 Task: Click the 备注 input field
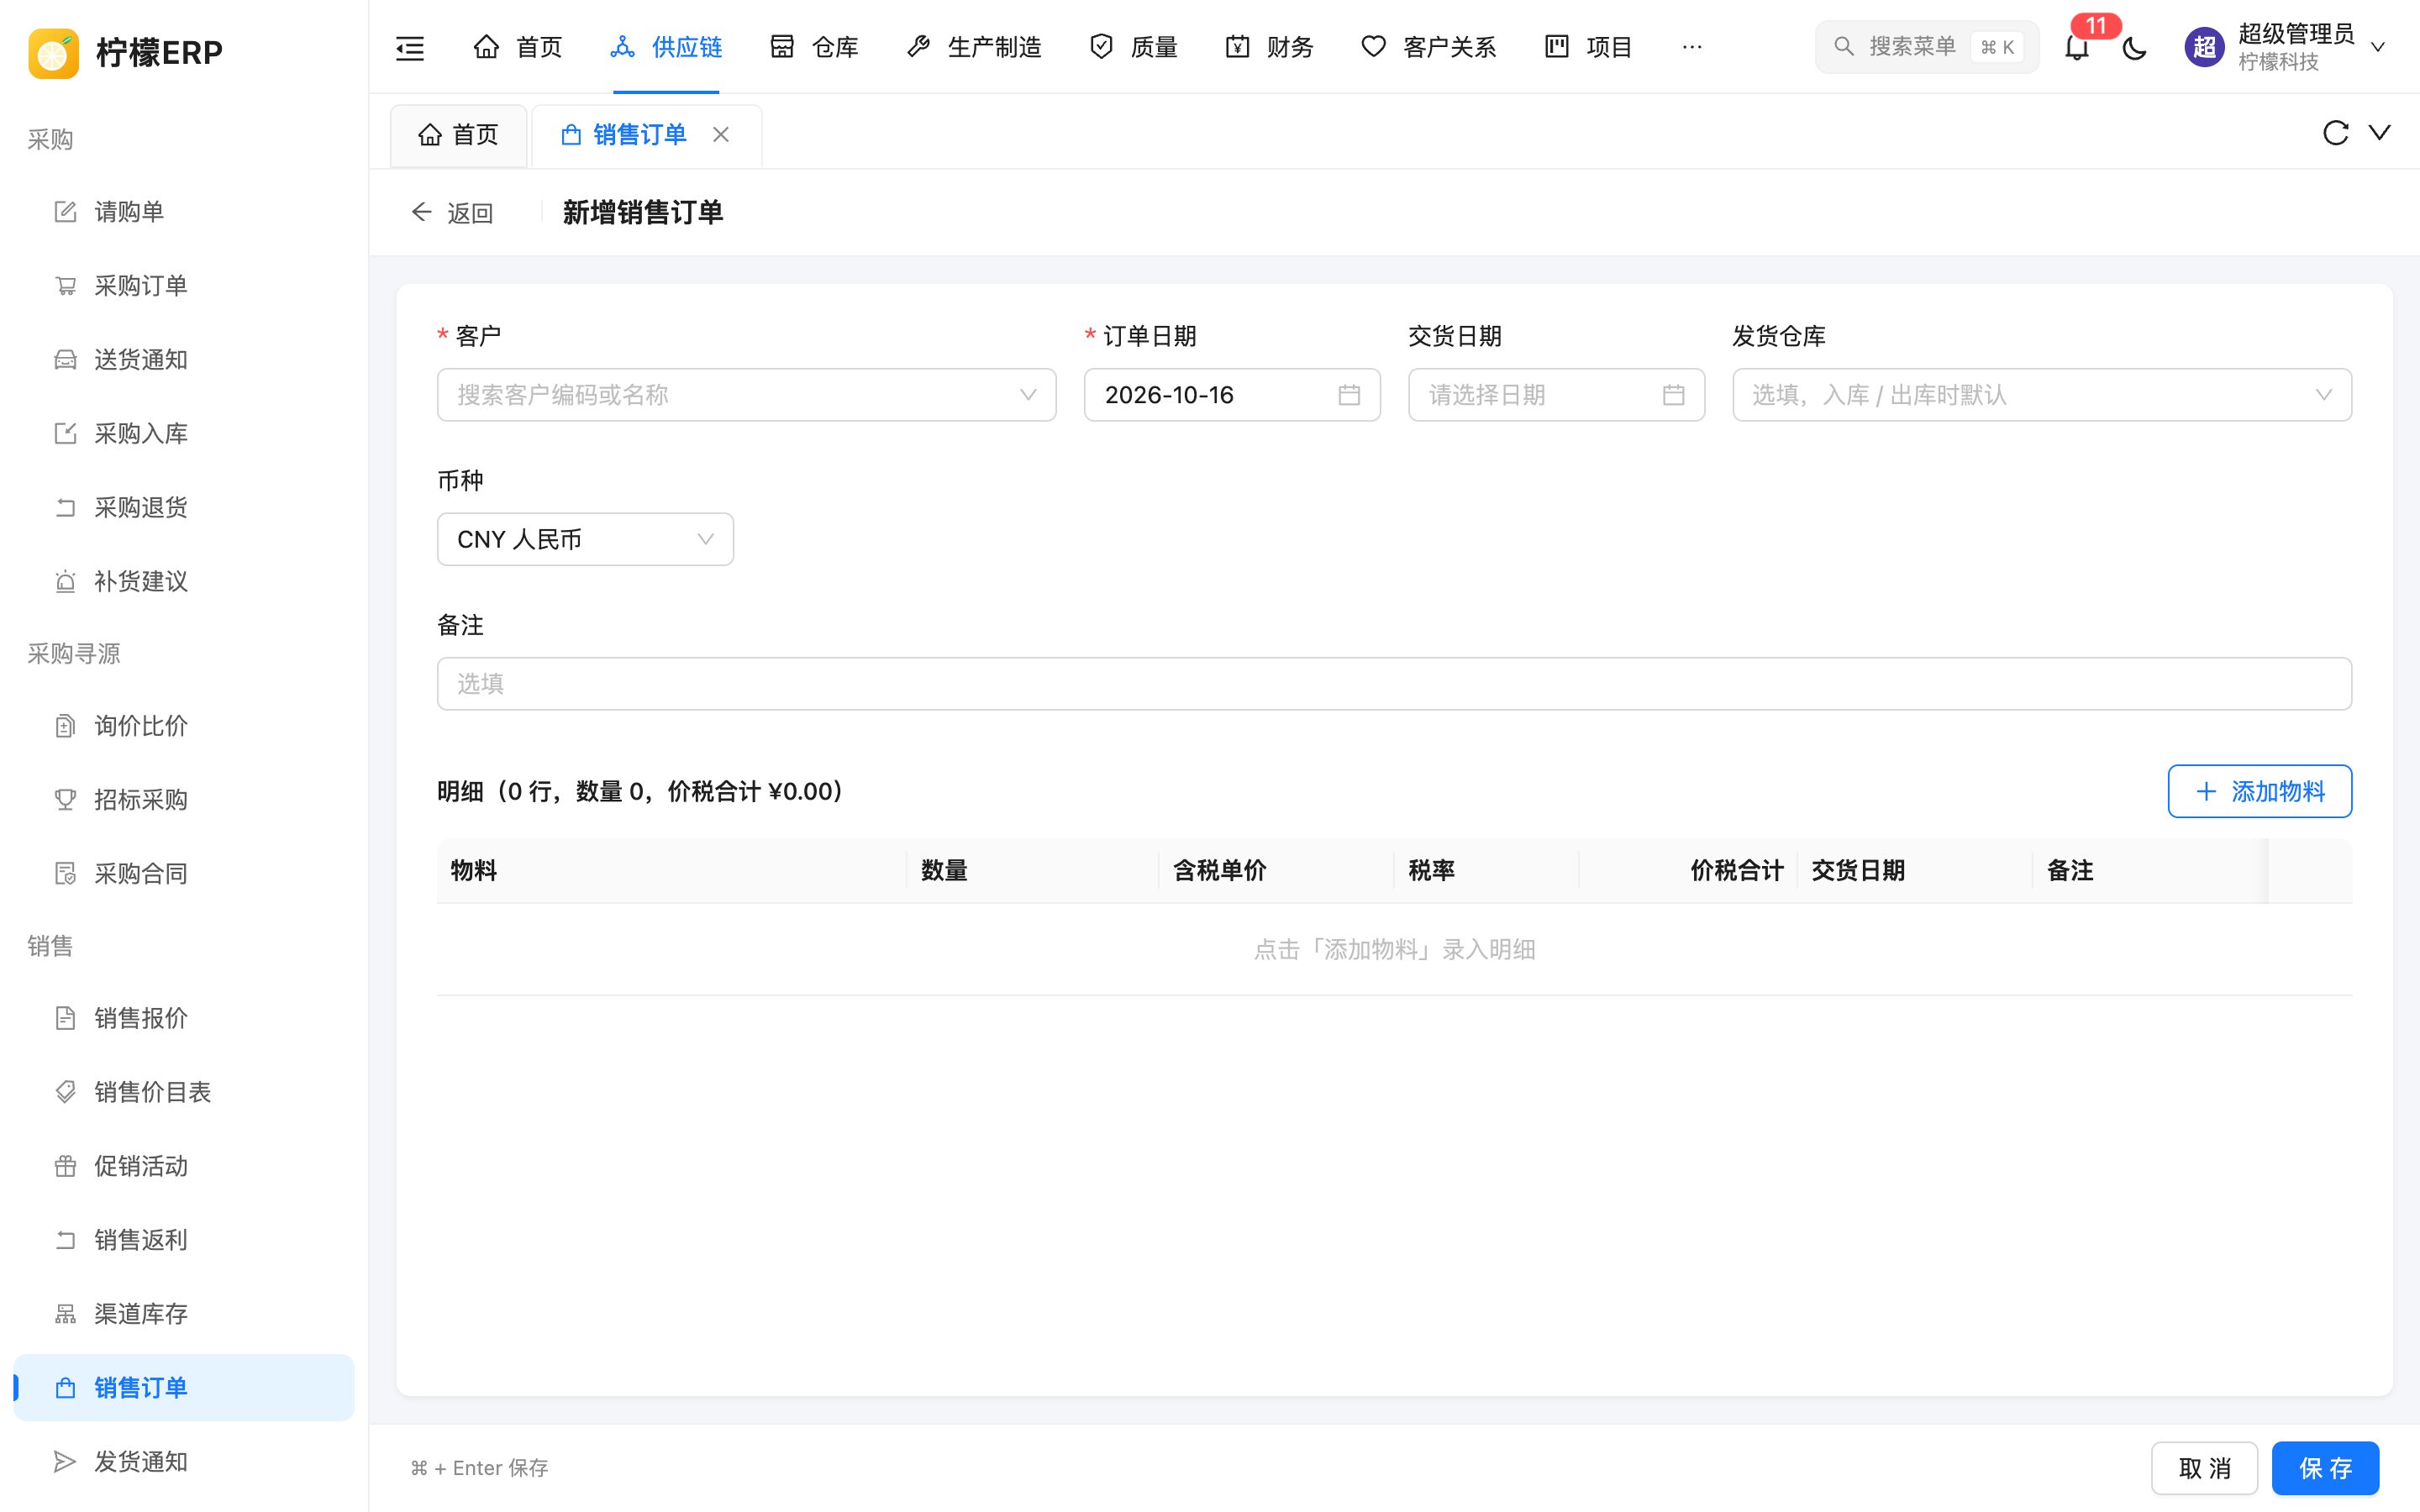[1394, 684]
